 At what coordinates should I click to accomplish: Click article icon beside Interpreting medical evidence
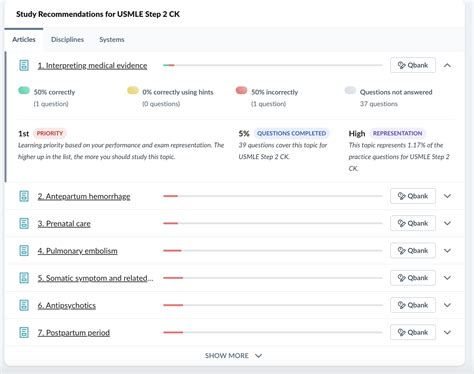(x=24, y=65)
